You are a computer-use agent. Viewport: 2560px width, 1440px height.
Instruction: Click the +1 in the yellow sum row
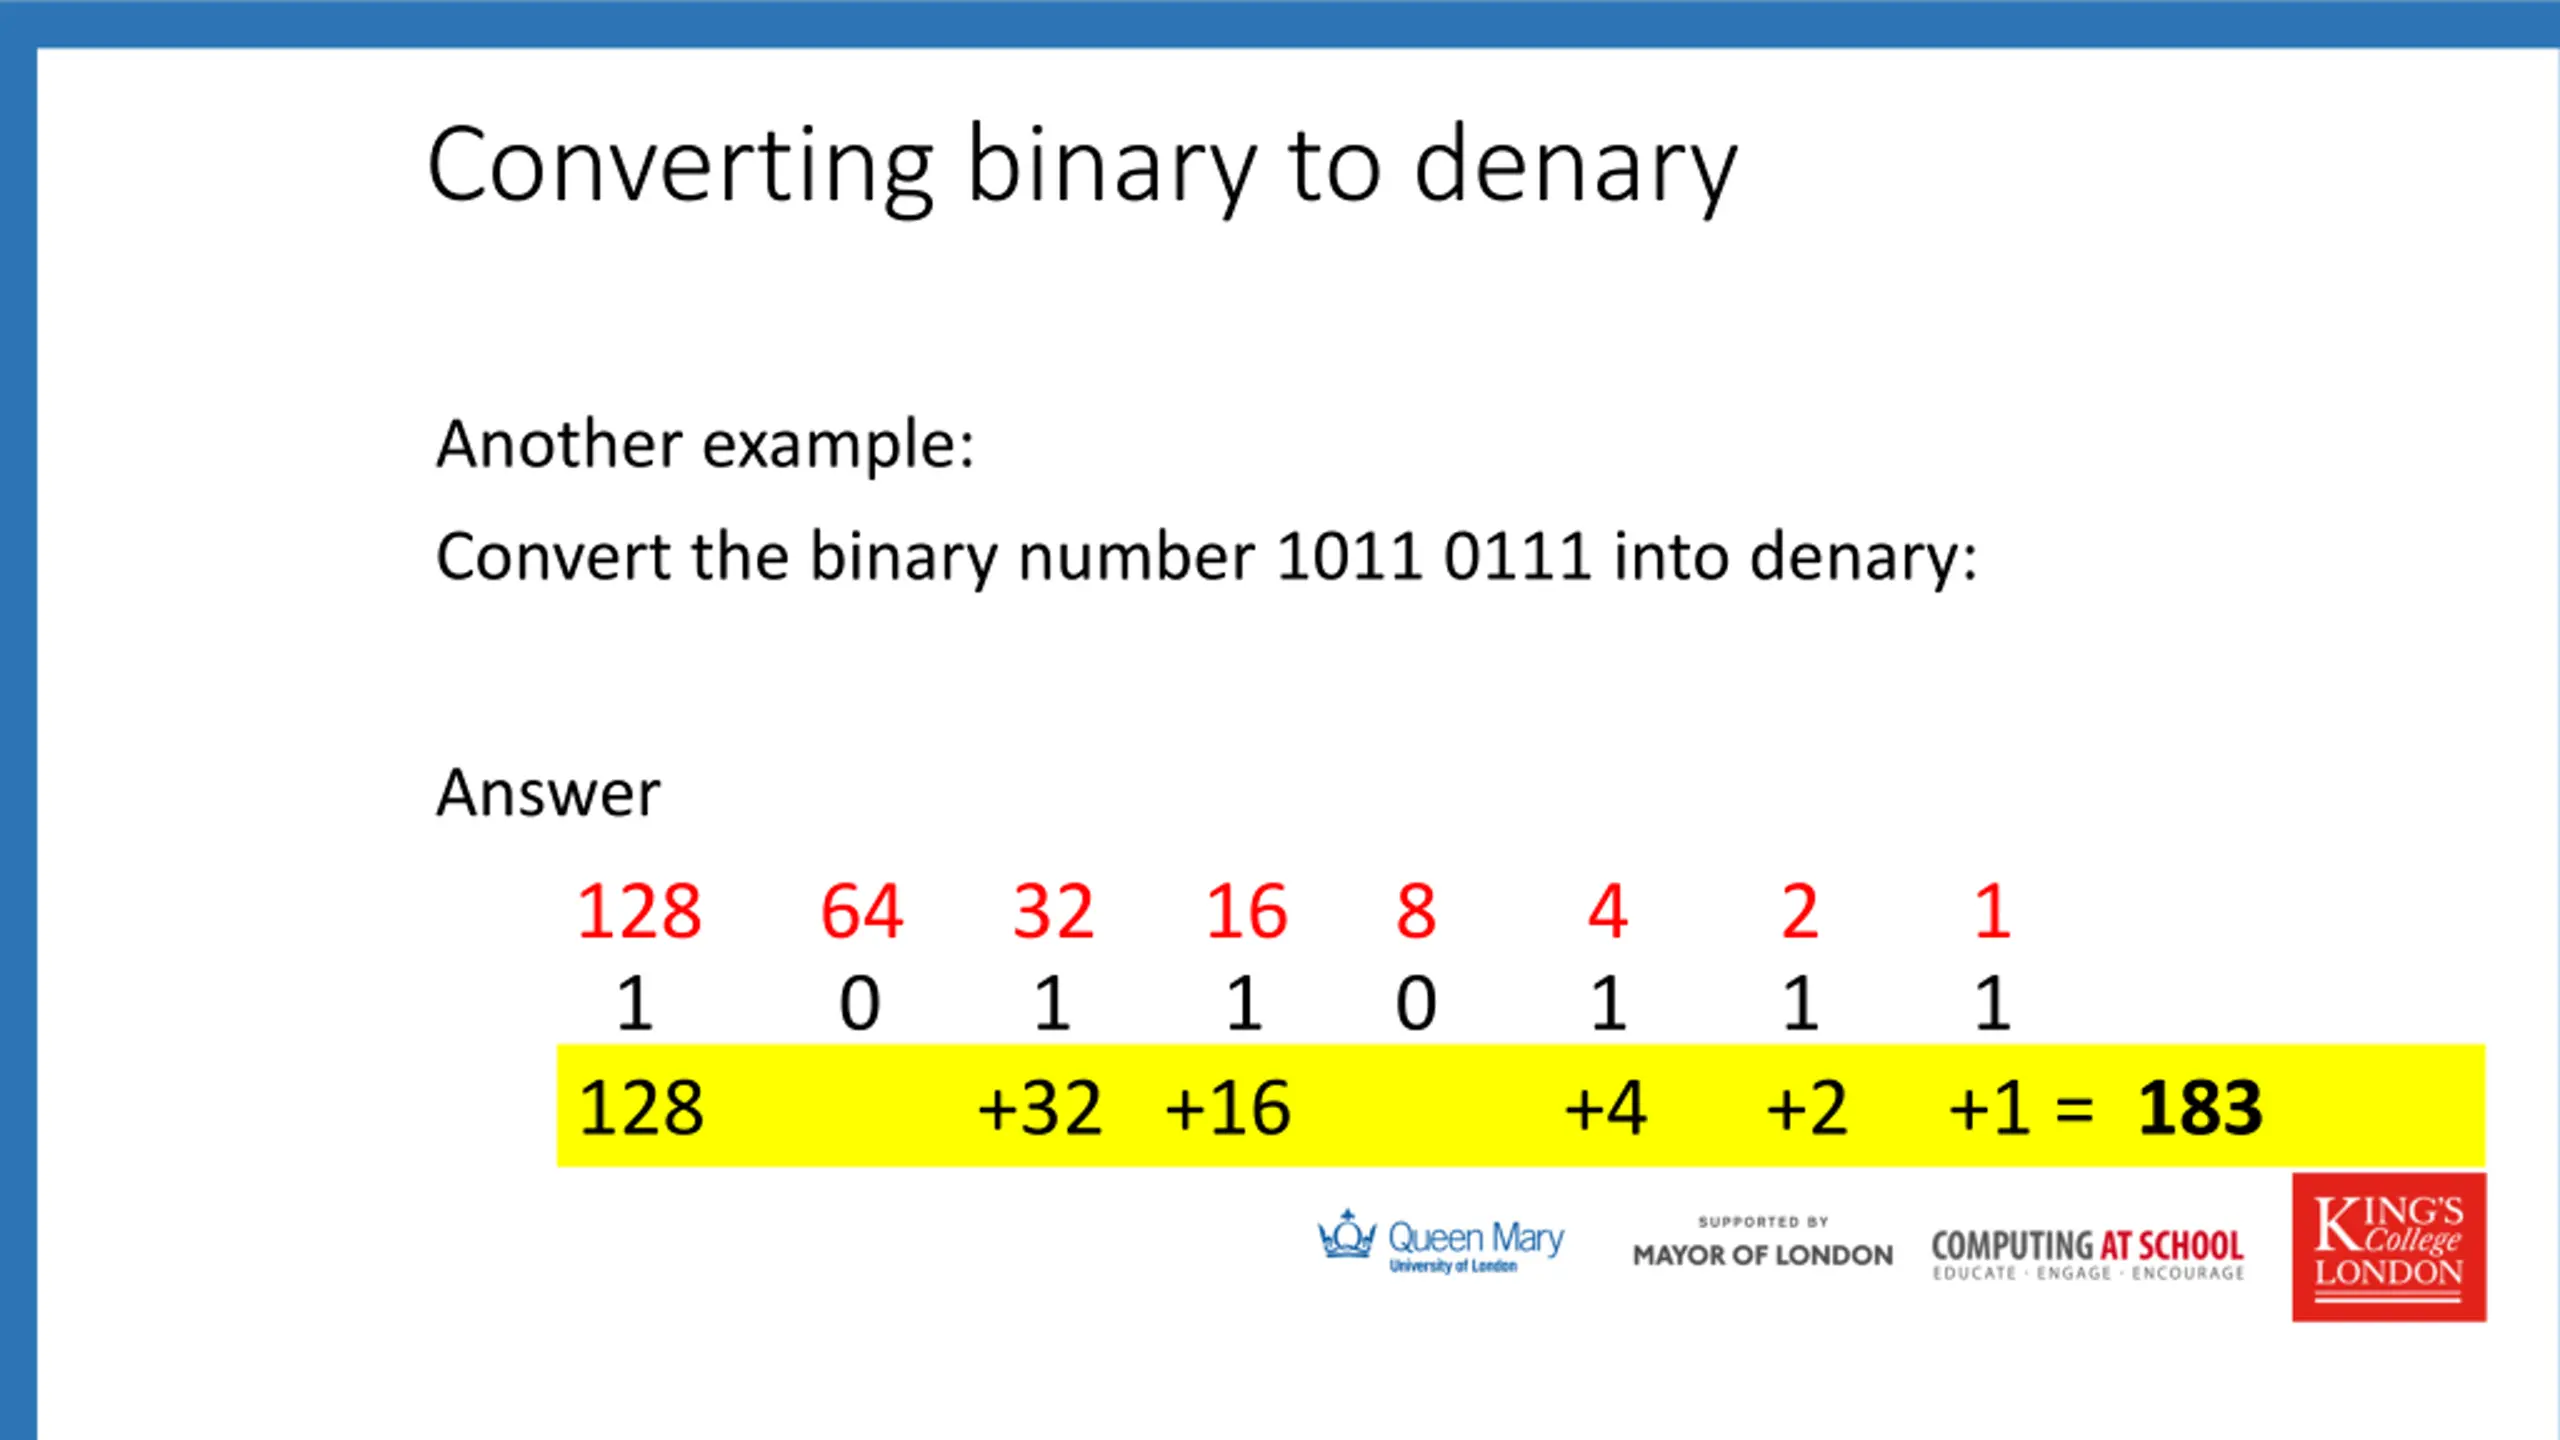point(1990,1108)
